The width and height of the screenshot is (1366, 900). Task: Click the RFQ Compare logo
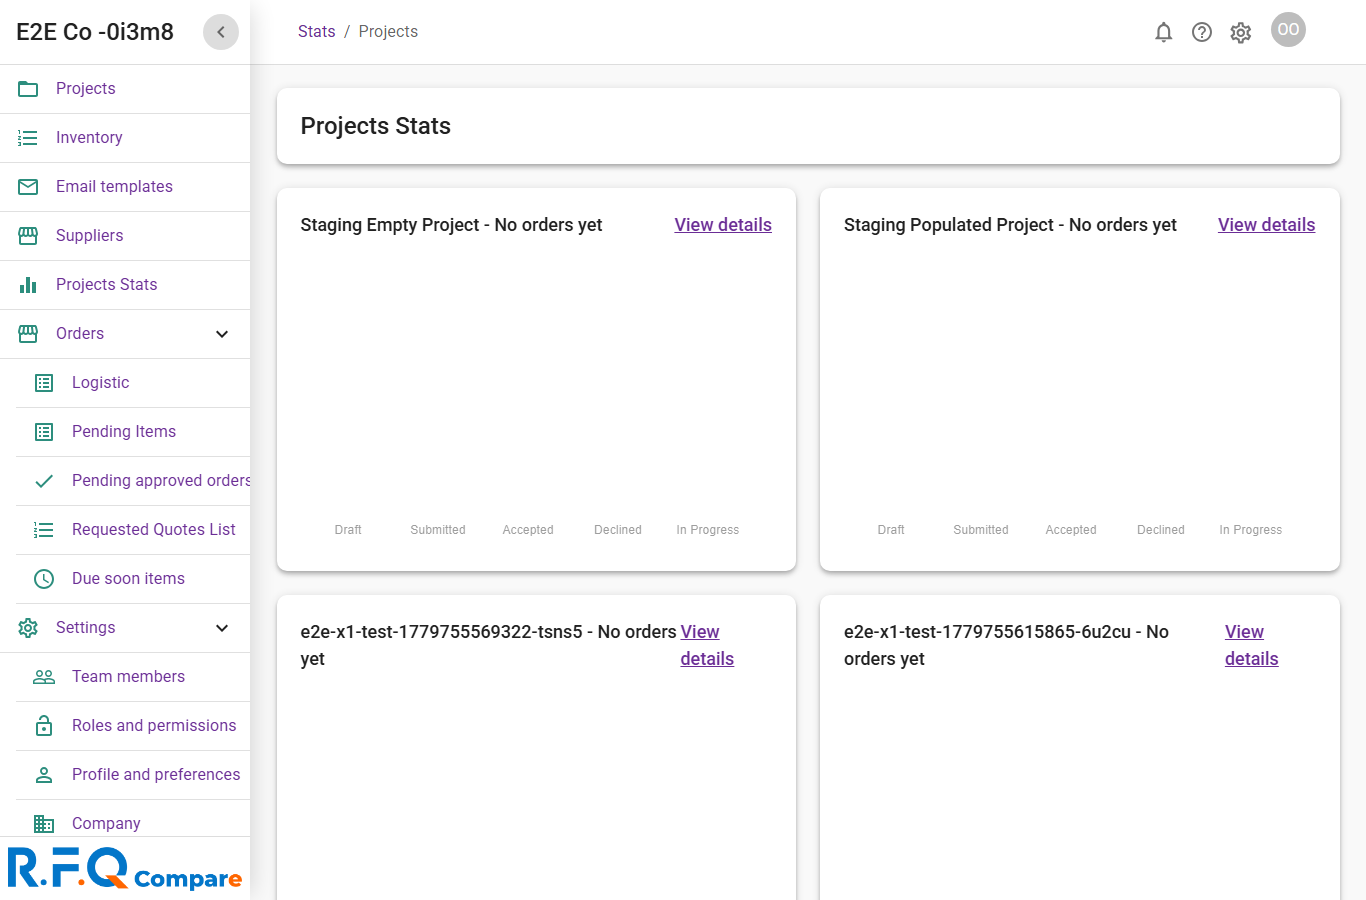click(x=125, y=868)
